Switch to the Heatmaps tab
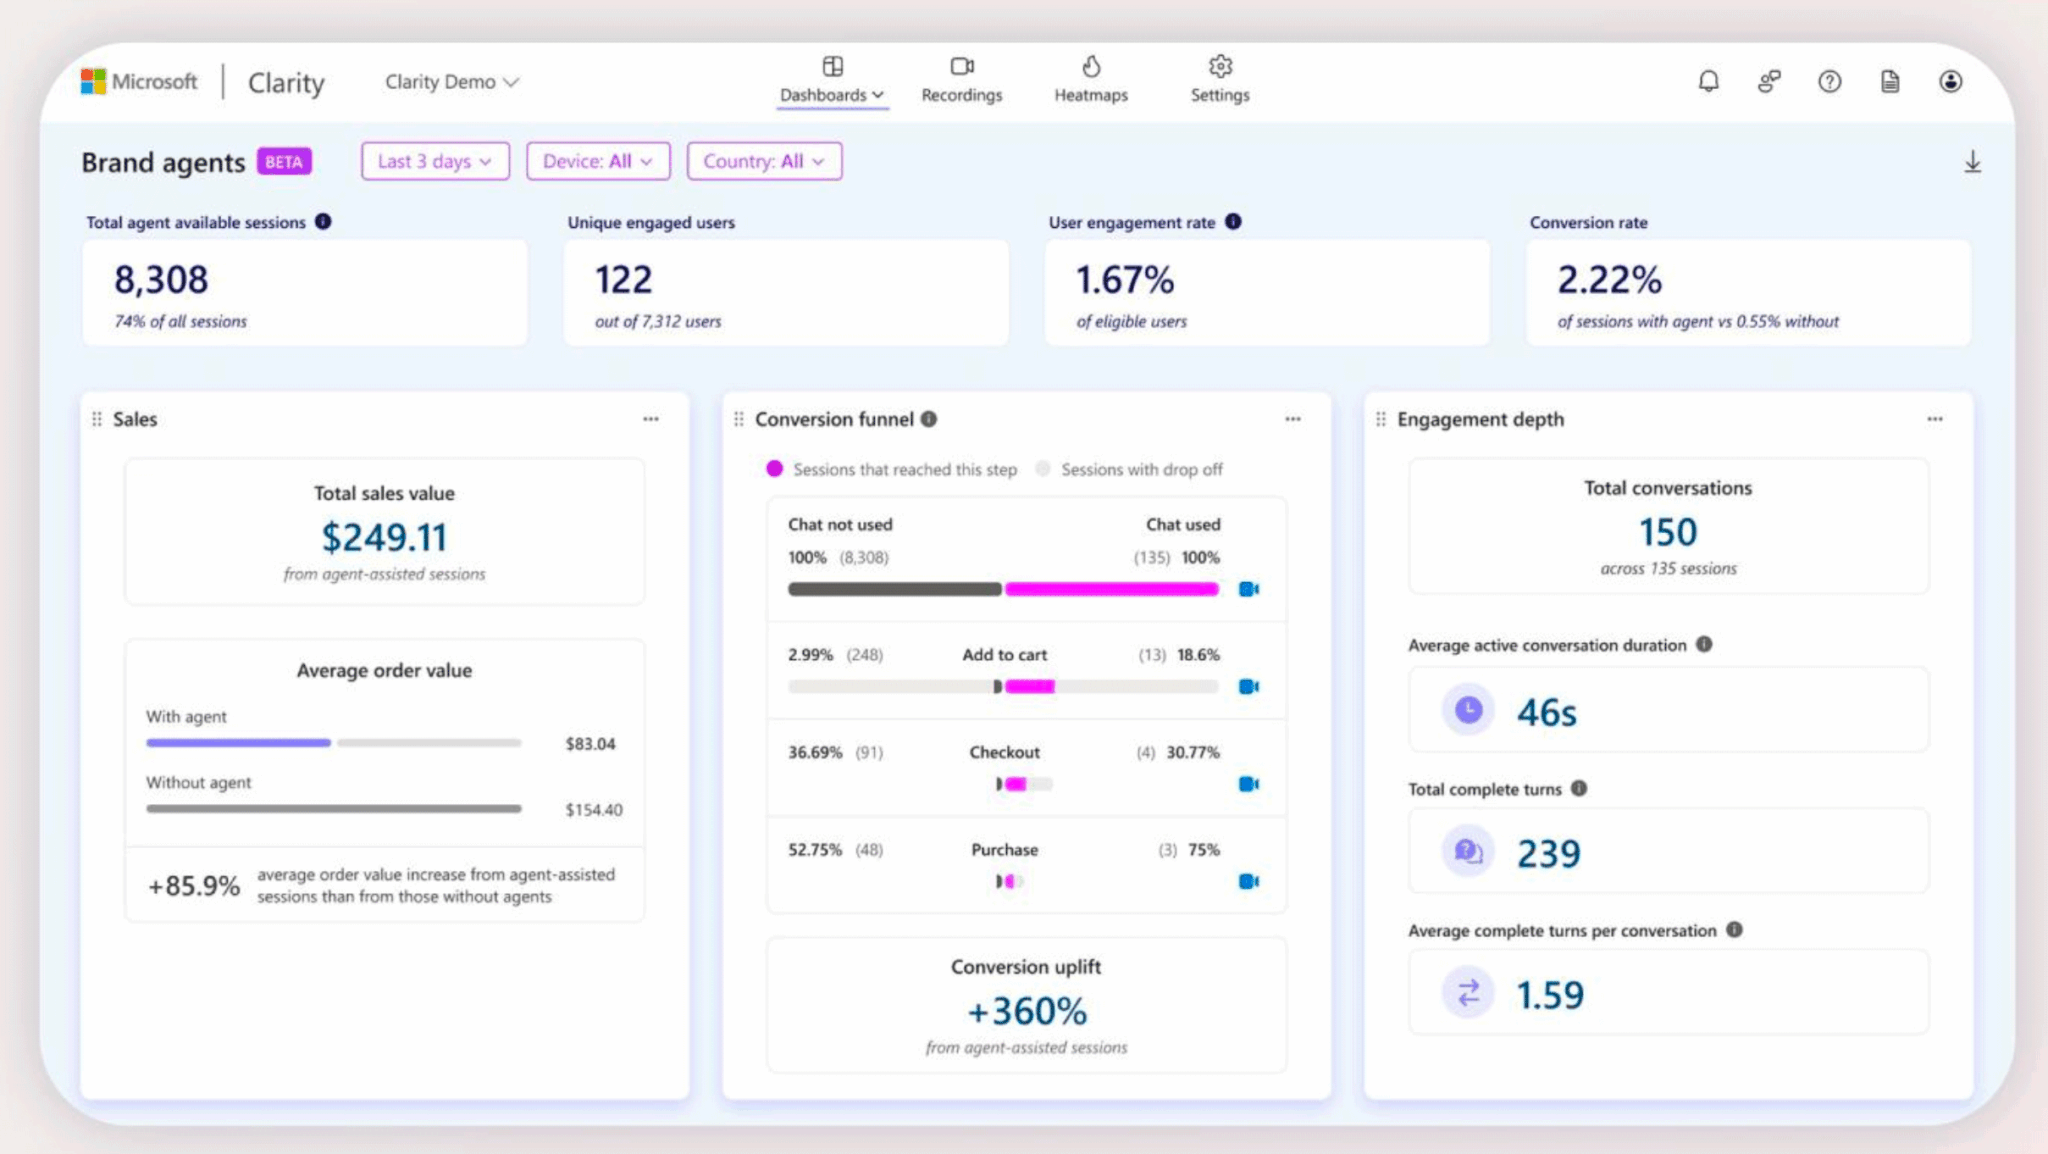This screenshot has height=1154, width=2048. [x=1090, y=80]
